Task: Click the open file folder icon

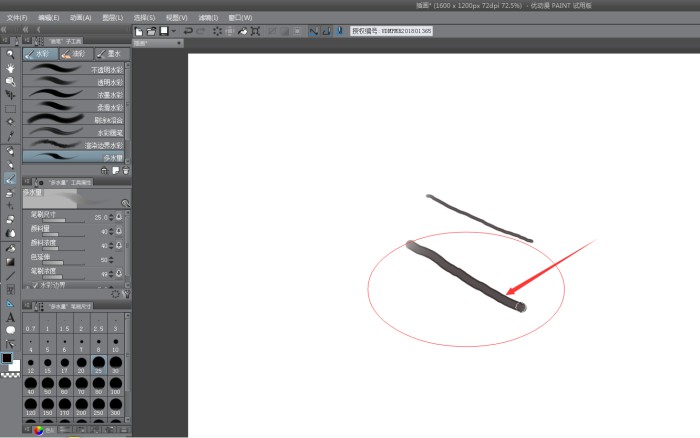Action: point(150,32)
